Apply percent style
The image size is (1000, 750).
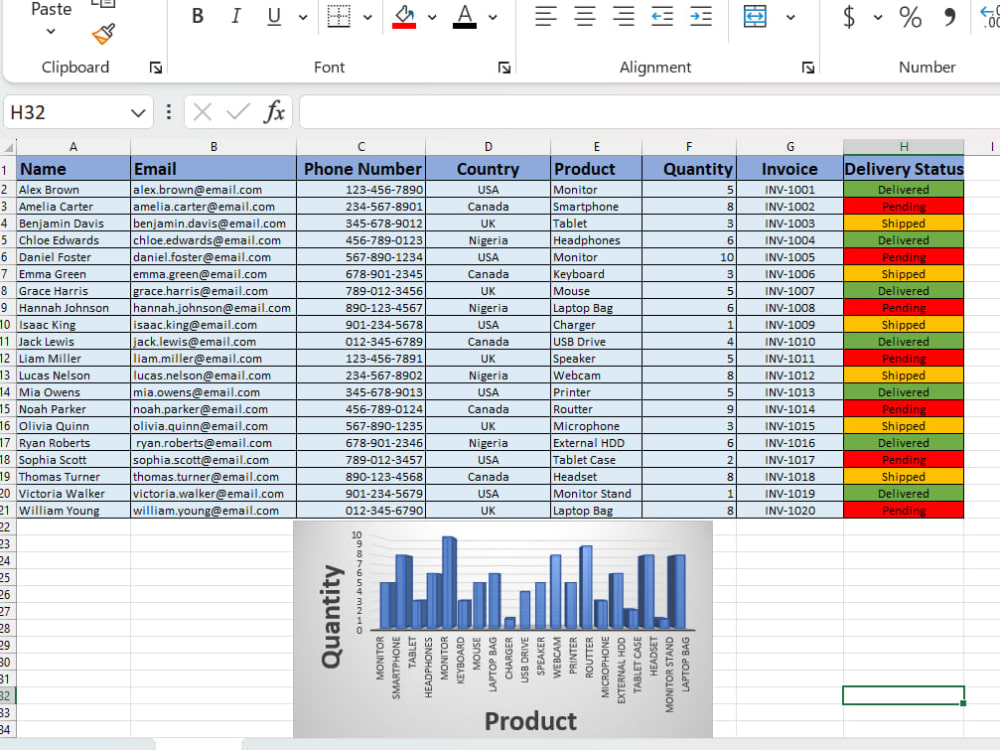point(910,16)
